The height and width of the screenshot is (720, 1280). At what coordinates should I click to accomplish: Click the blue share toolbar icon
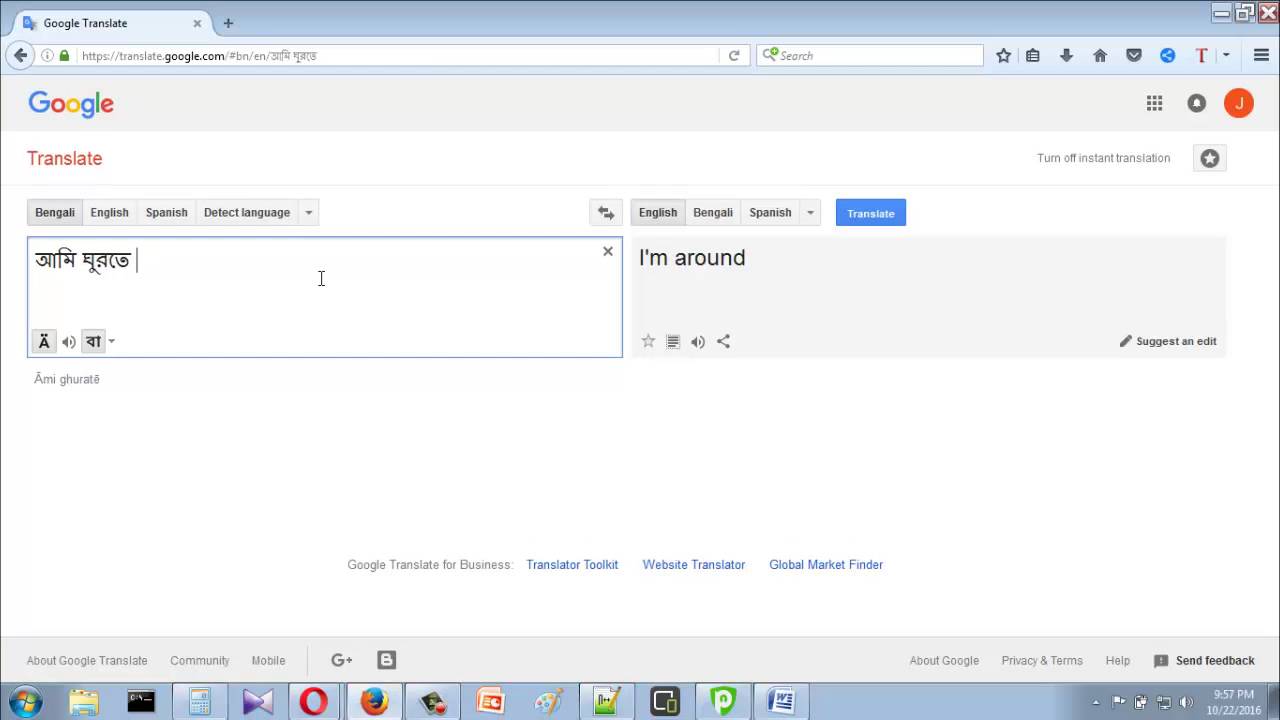pos(1167,56)
